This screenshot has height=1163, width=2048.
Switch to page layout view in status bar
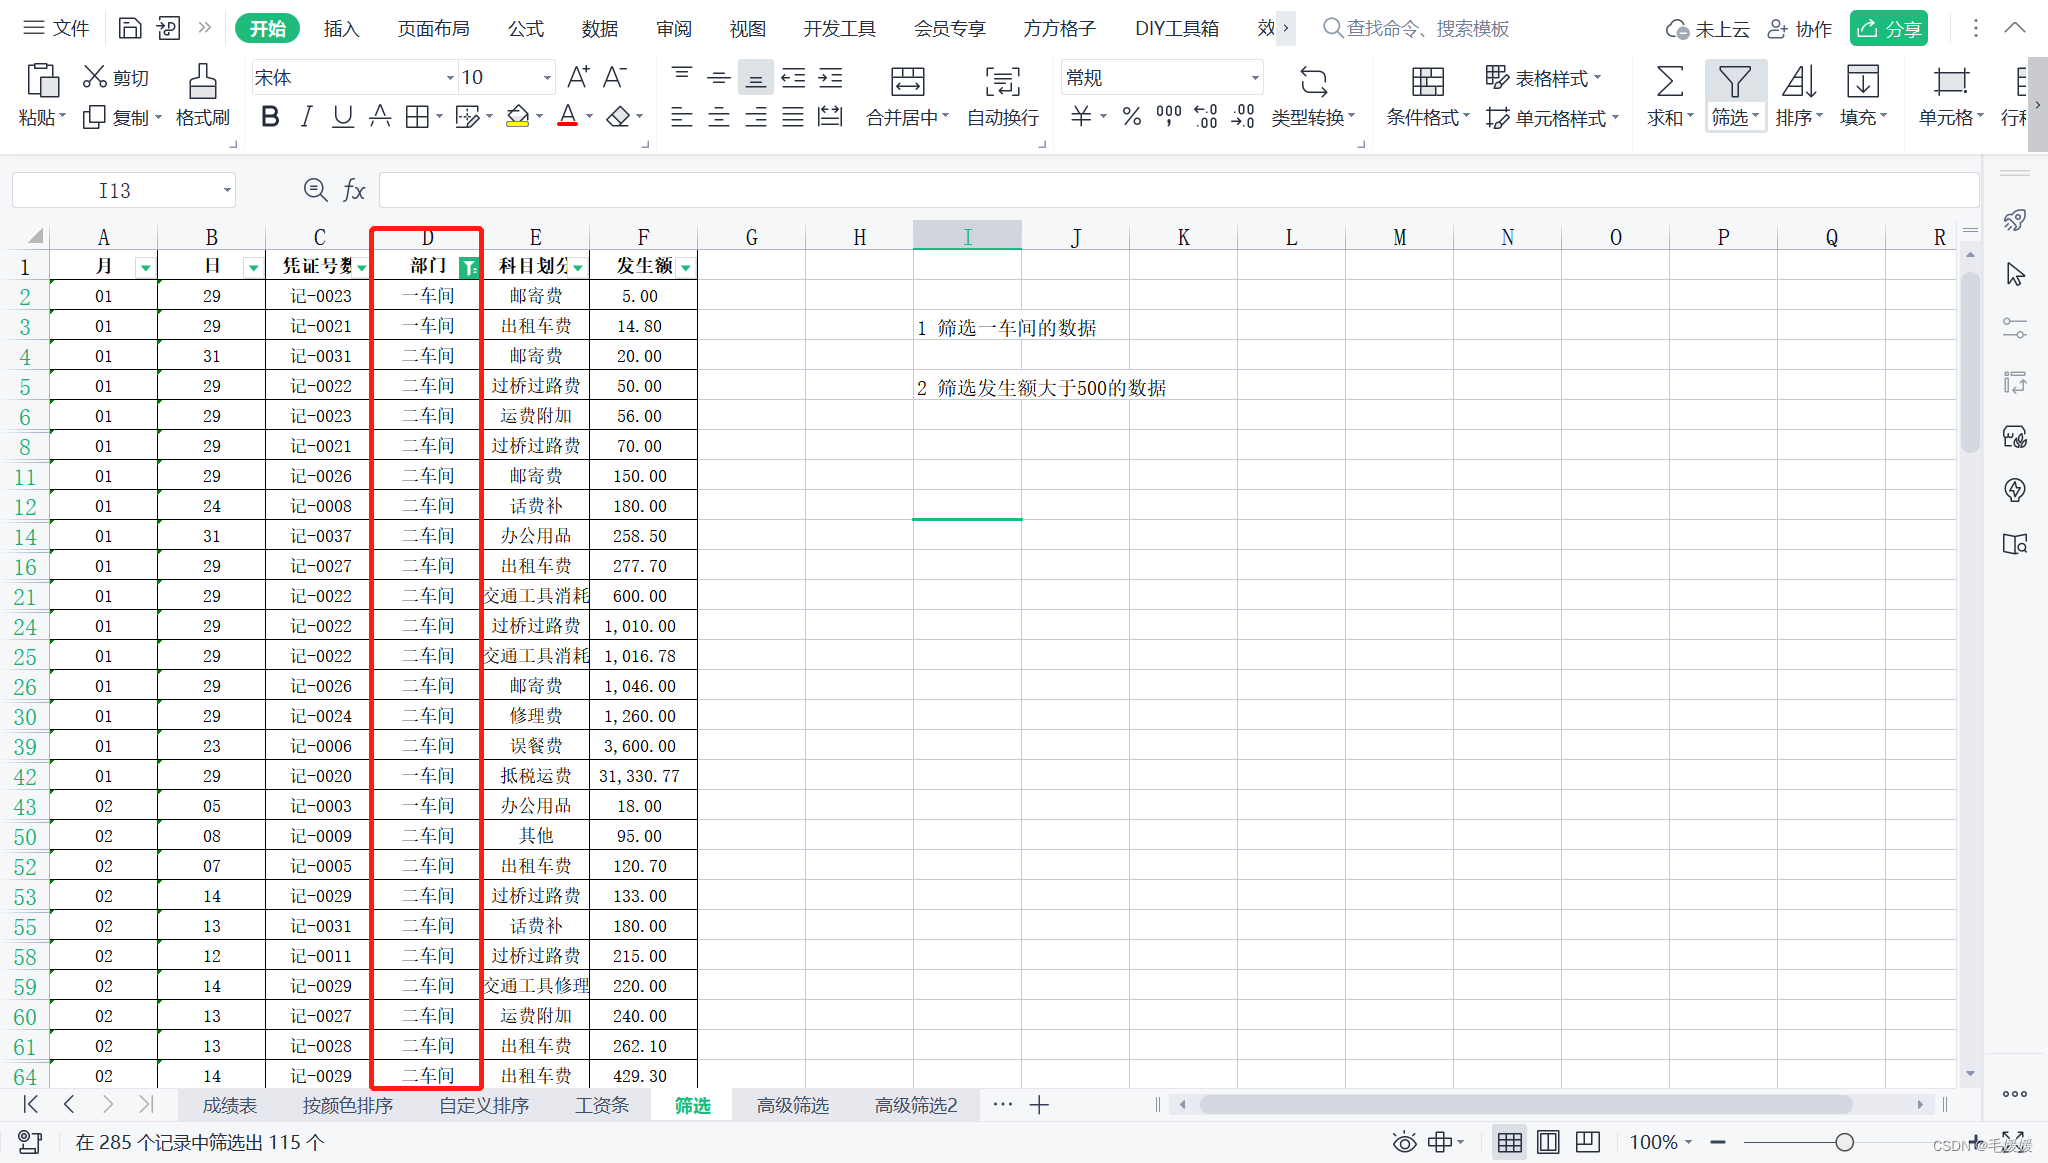1548,1142
